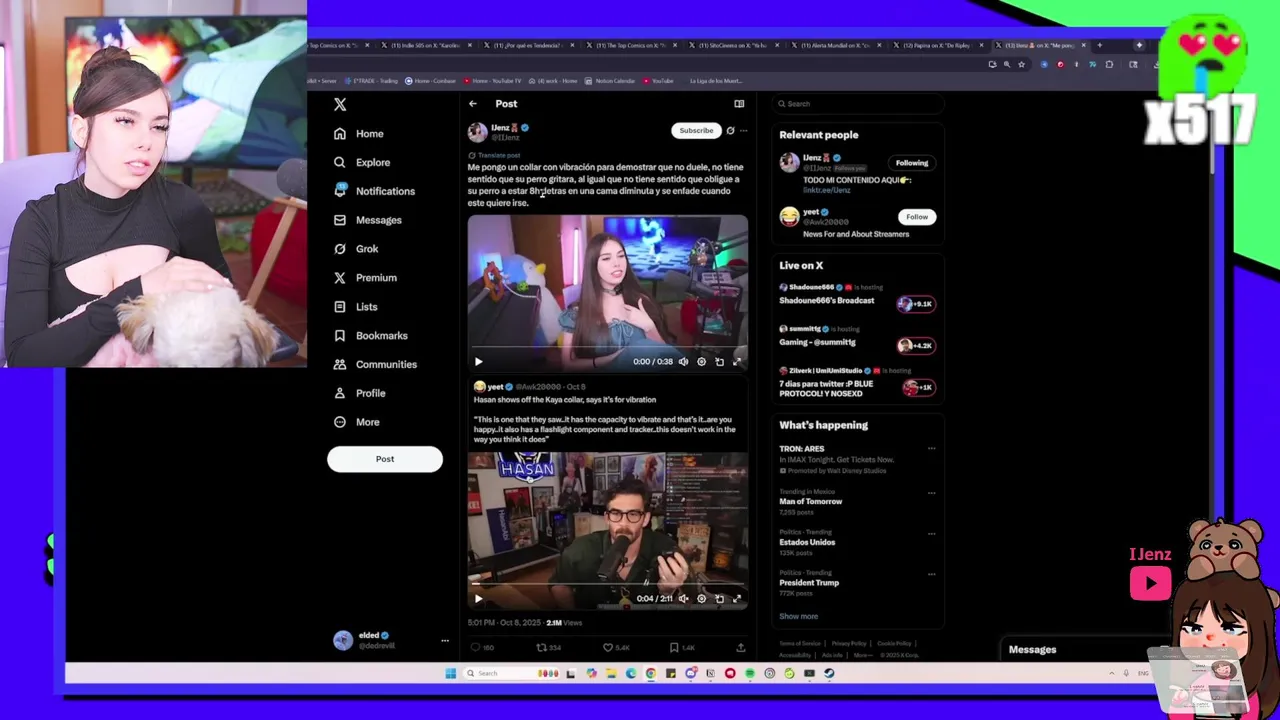Open Grok explain icon next to Subscribe
Image resolution: width=1280 pixels, height=720 pixels.
pyautogui.click(x=730, y=131)
